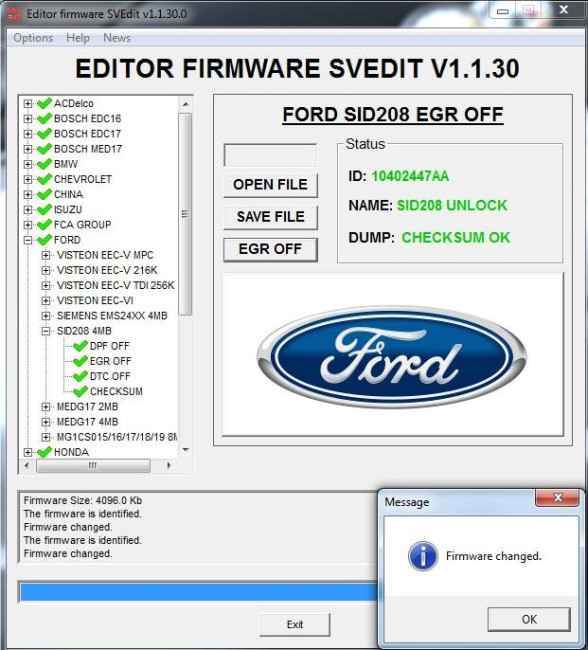Click the empty field above OPEN FILE
The image size is (588, 650).
click(270, 155)
